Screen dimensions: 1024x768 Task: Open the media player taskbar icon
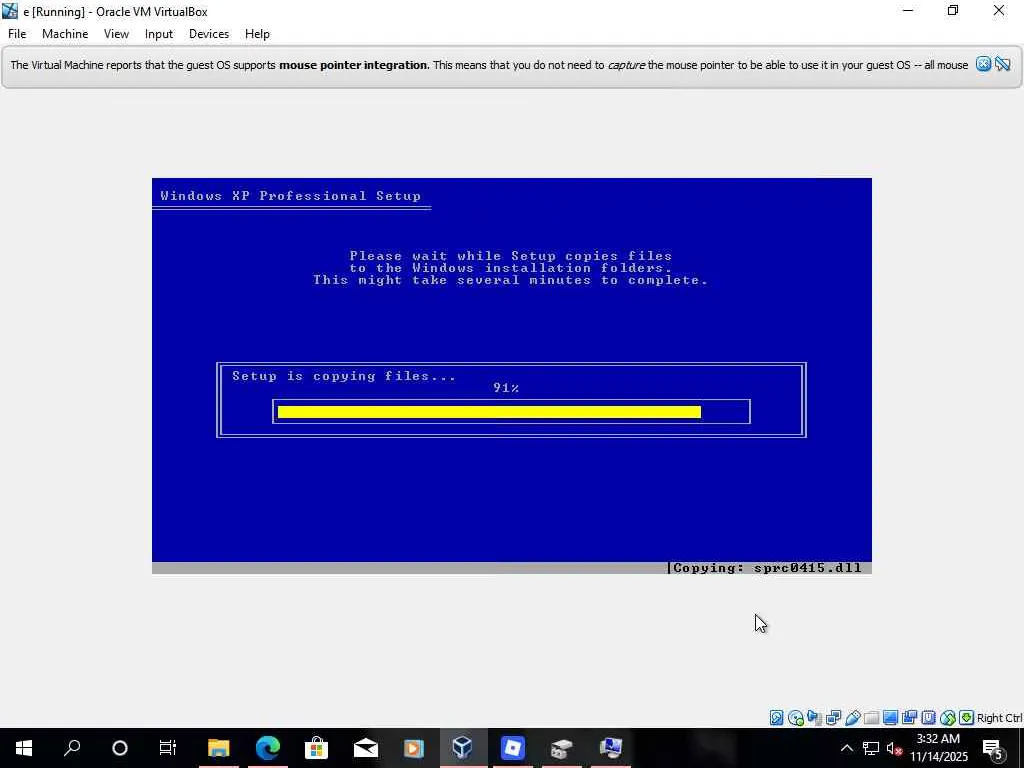click(414, 748)
